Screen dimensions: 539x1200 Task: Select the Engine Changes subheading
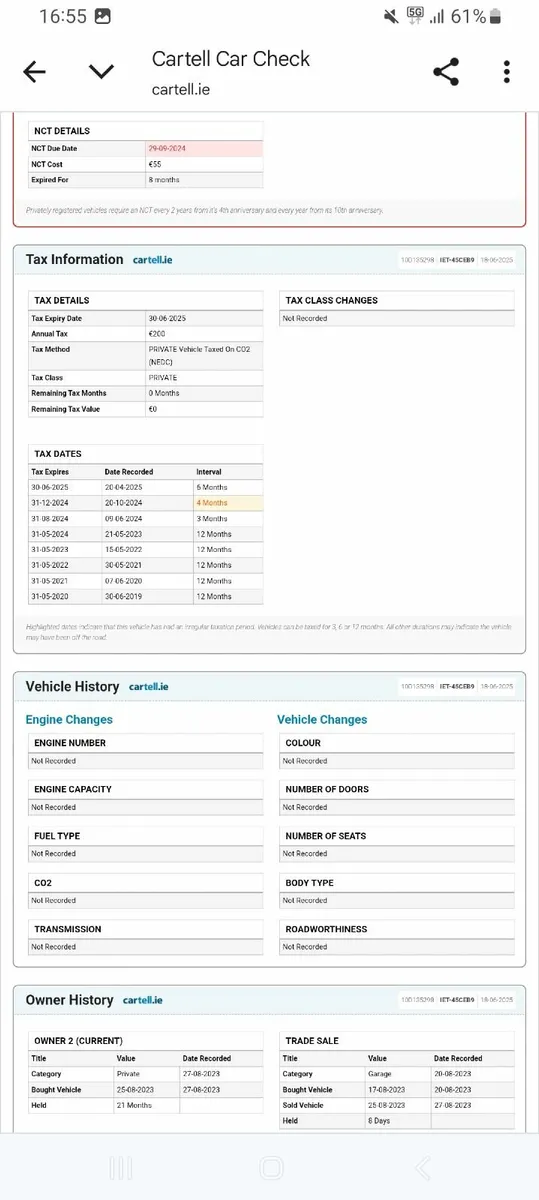click(69, 720)
